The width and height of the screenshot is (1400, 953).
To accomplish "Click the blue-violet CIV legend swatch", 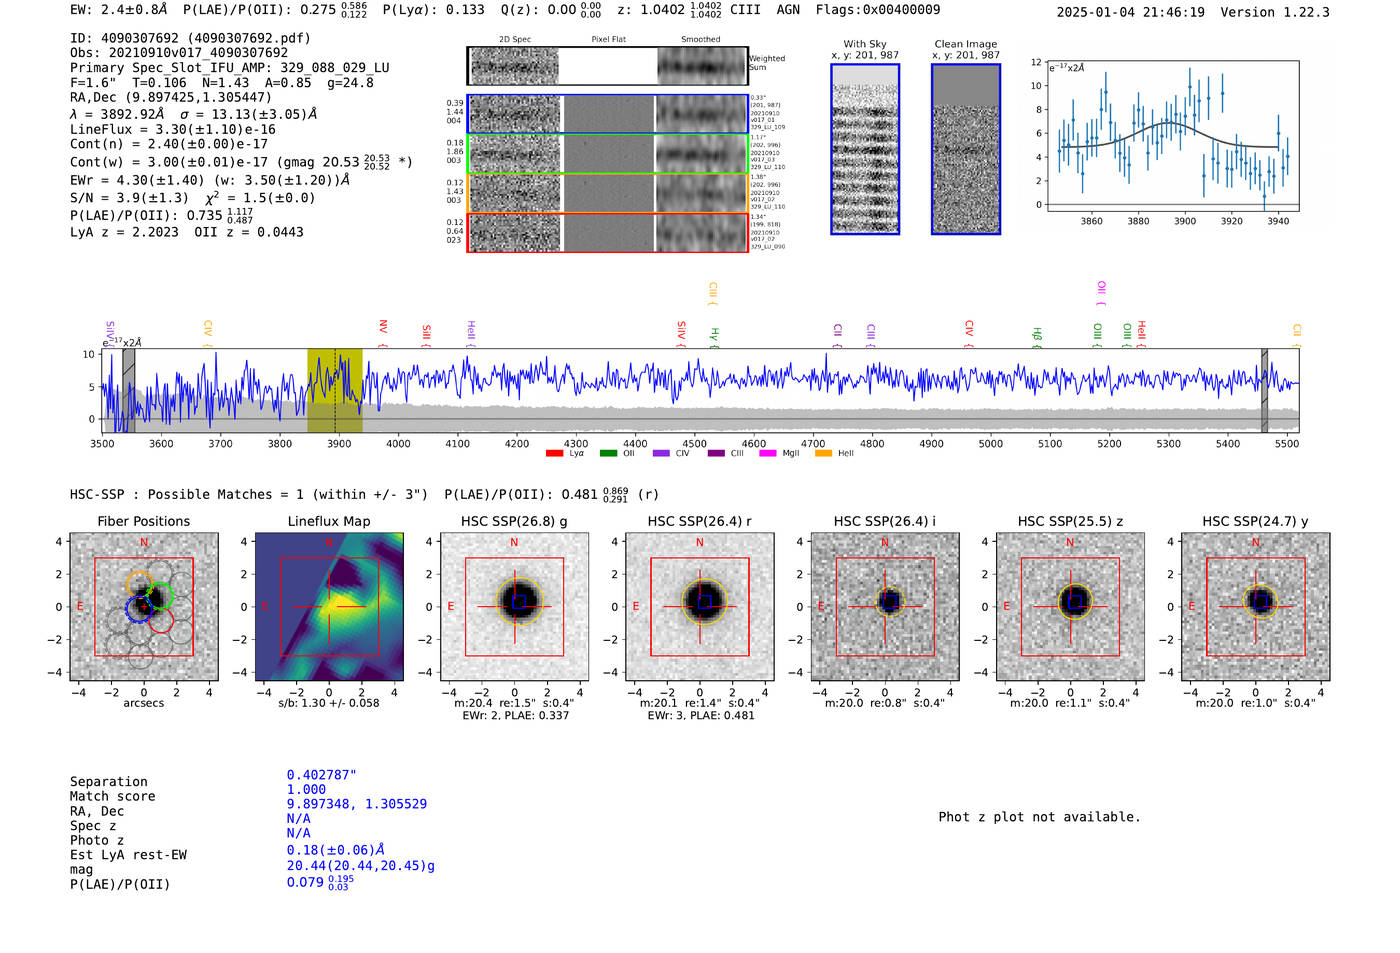I will (x=661, y=454).
